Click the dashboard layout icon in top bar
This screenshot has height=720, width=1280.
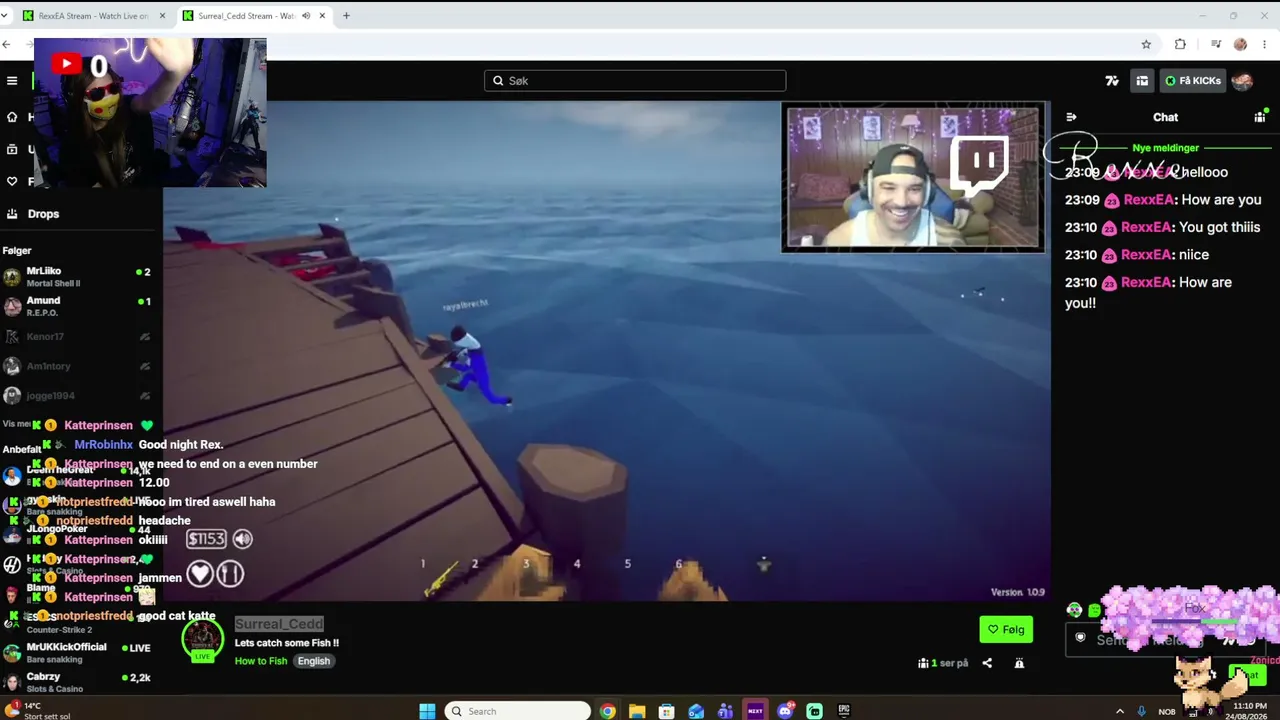pyautogui.click(x=1142, y=81)
